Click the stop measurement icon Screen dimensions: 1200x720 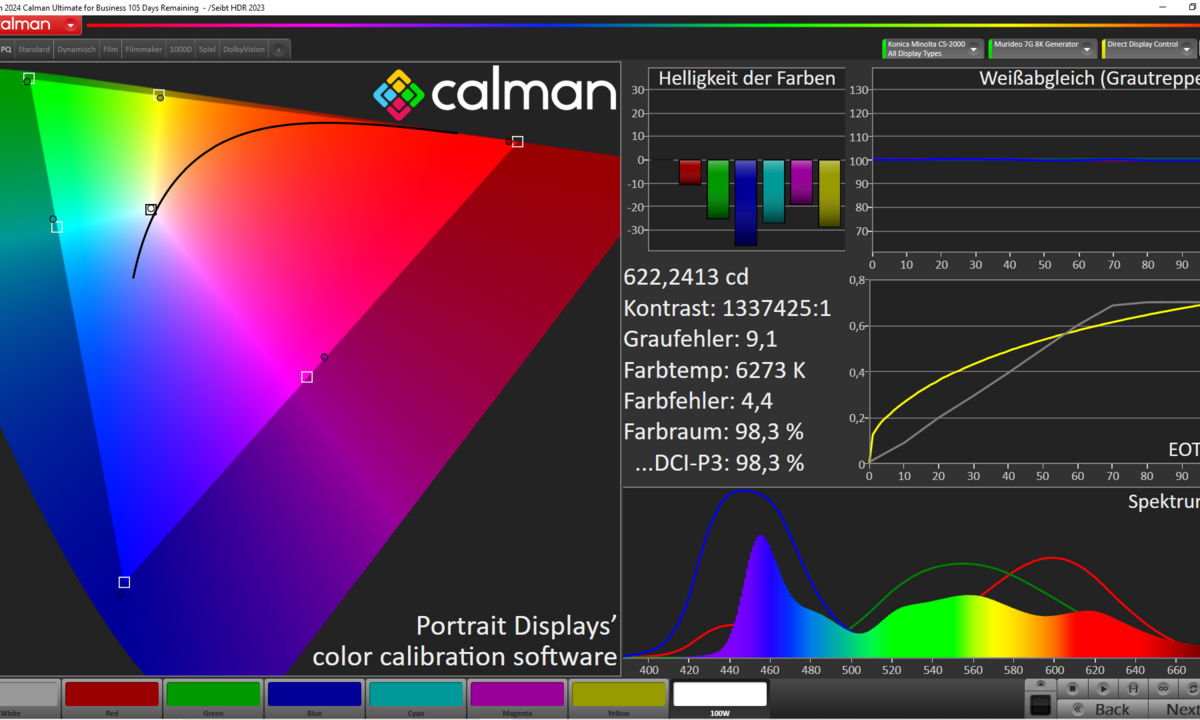tap(1072, 688)
